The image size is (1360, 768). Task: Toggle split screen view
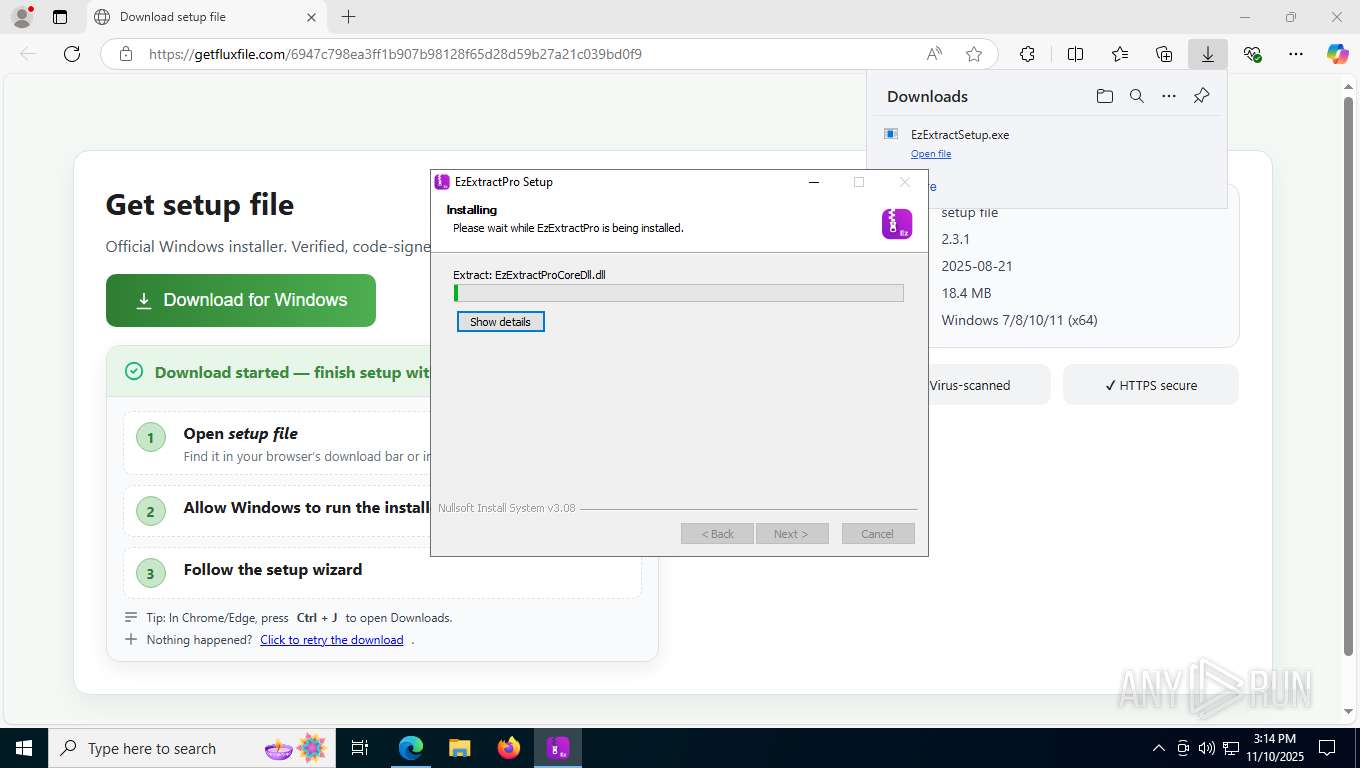[1076, 54]
